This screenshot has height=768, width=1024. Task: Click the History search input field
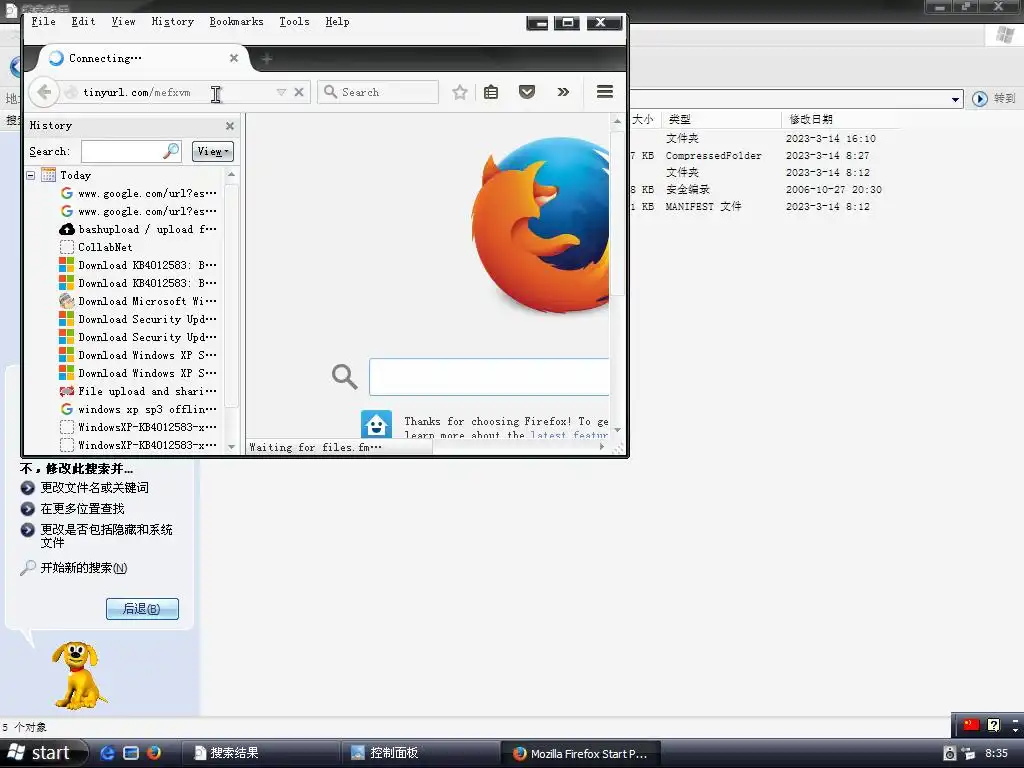pyautogui.click(x=122, y=151)
